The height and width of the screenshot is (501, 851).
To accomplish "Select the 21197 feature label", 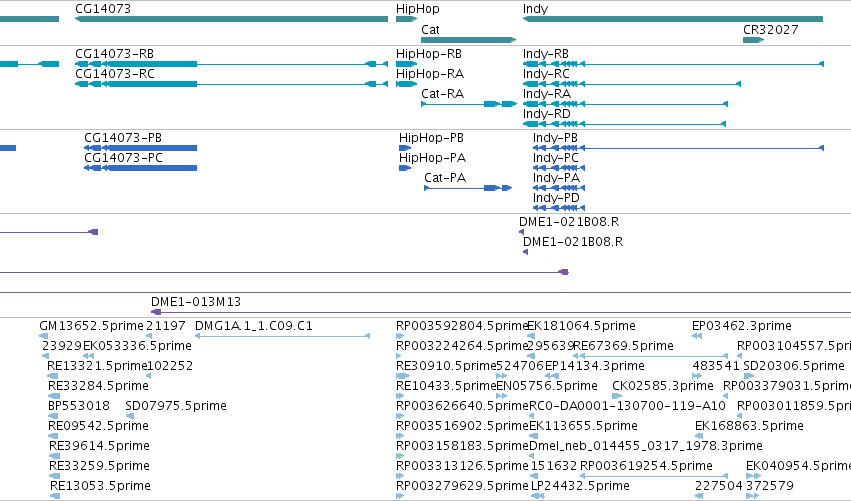I will 166,326.
